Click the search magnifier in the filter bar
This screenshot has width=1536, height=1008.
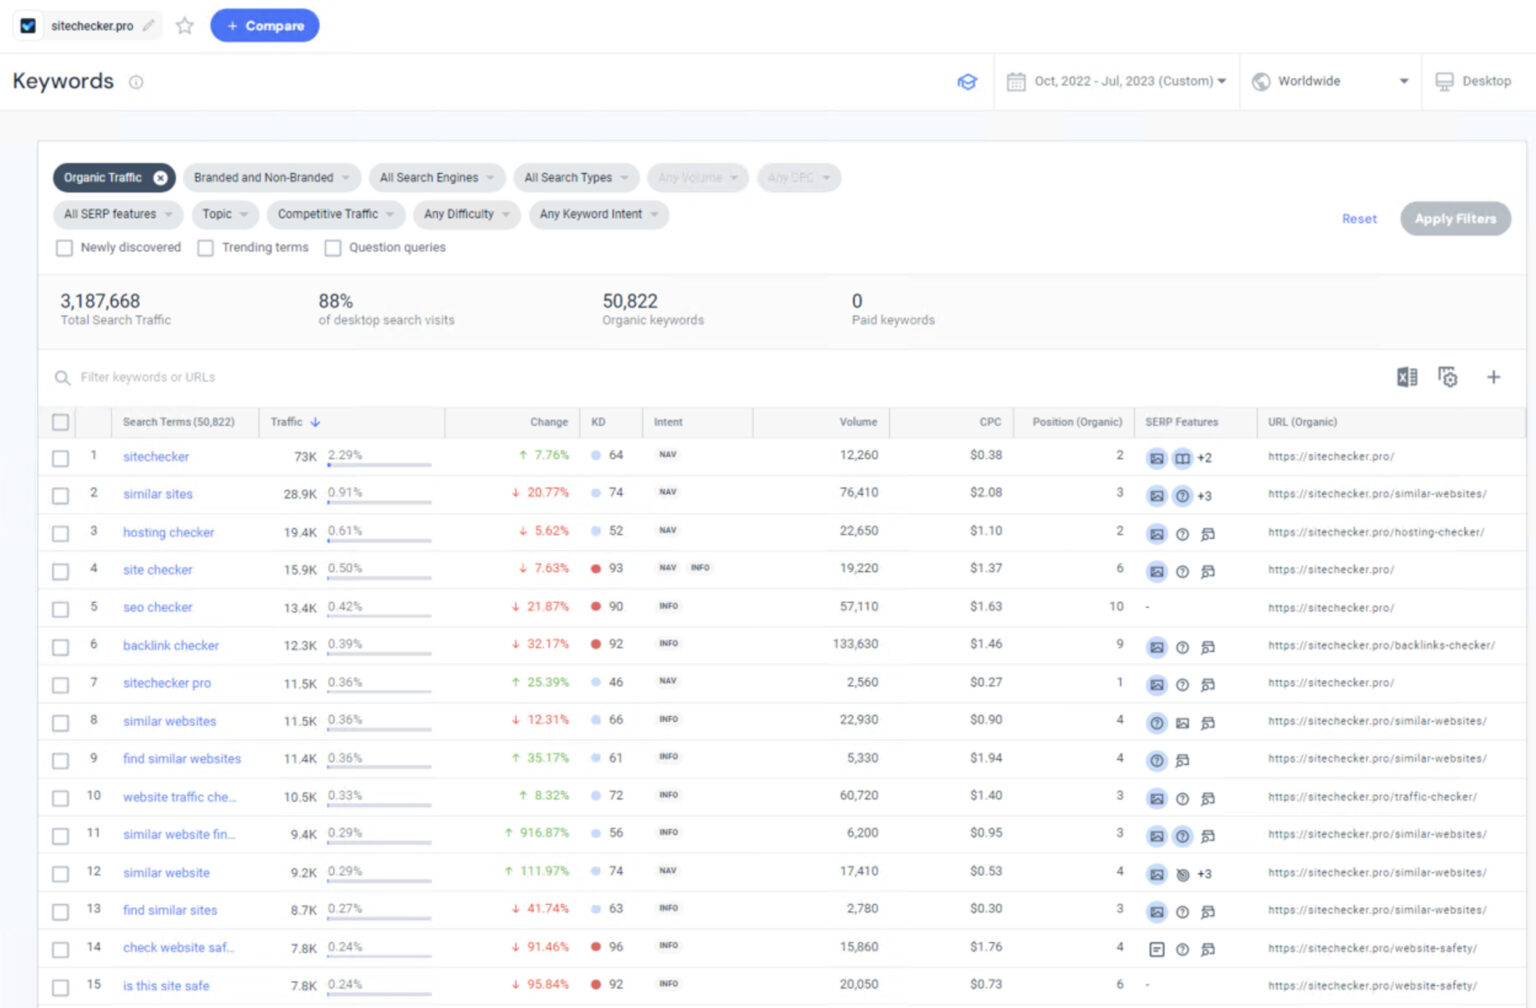coord(62,378)
